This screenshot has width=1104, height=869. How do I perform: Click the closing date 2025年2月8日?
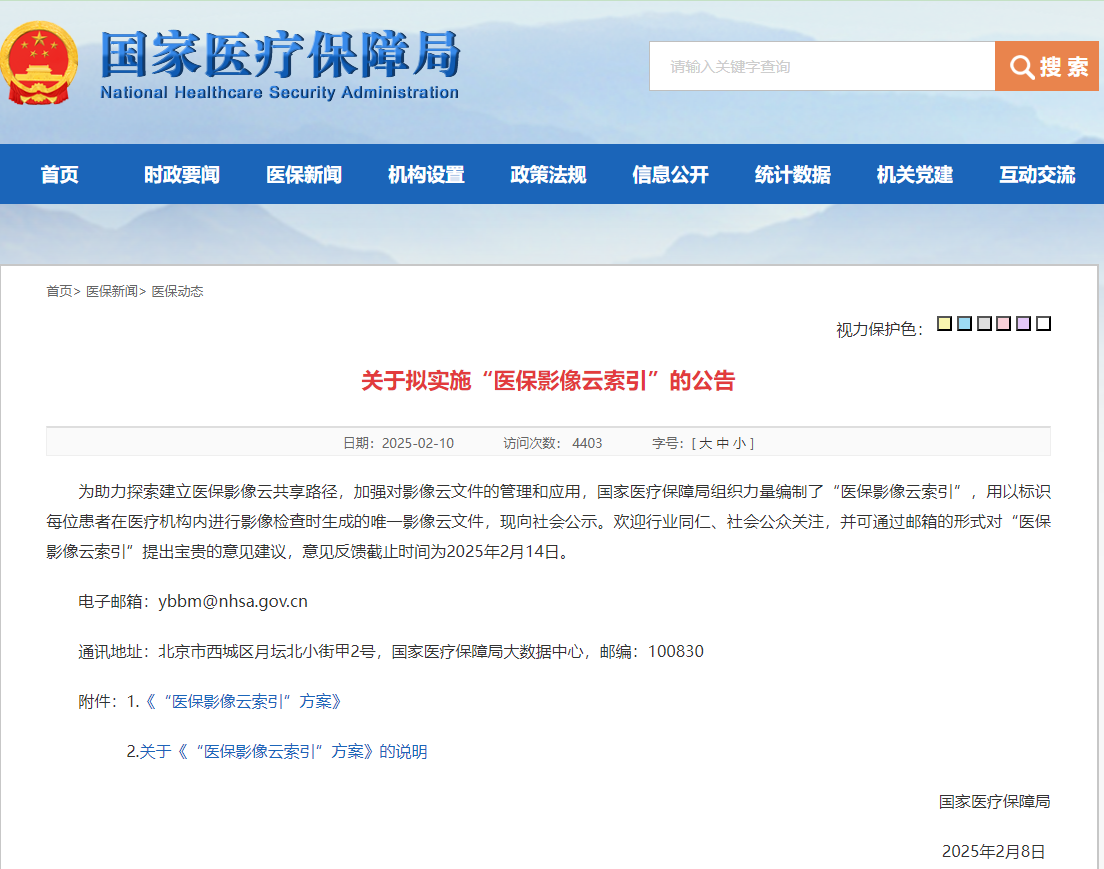pos(993,851)
